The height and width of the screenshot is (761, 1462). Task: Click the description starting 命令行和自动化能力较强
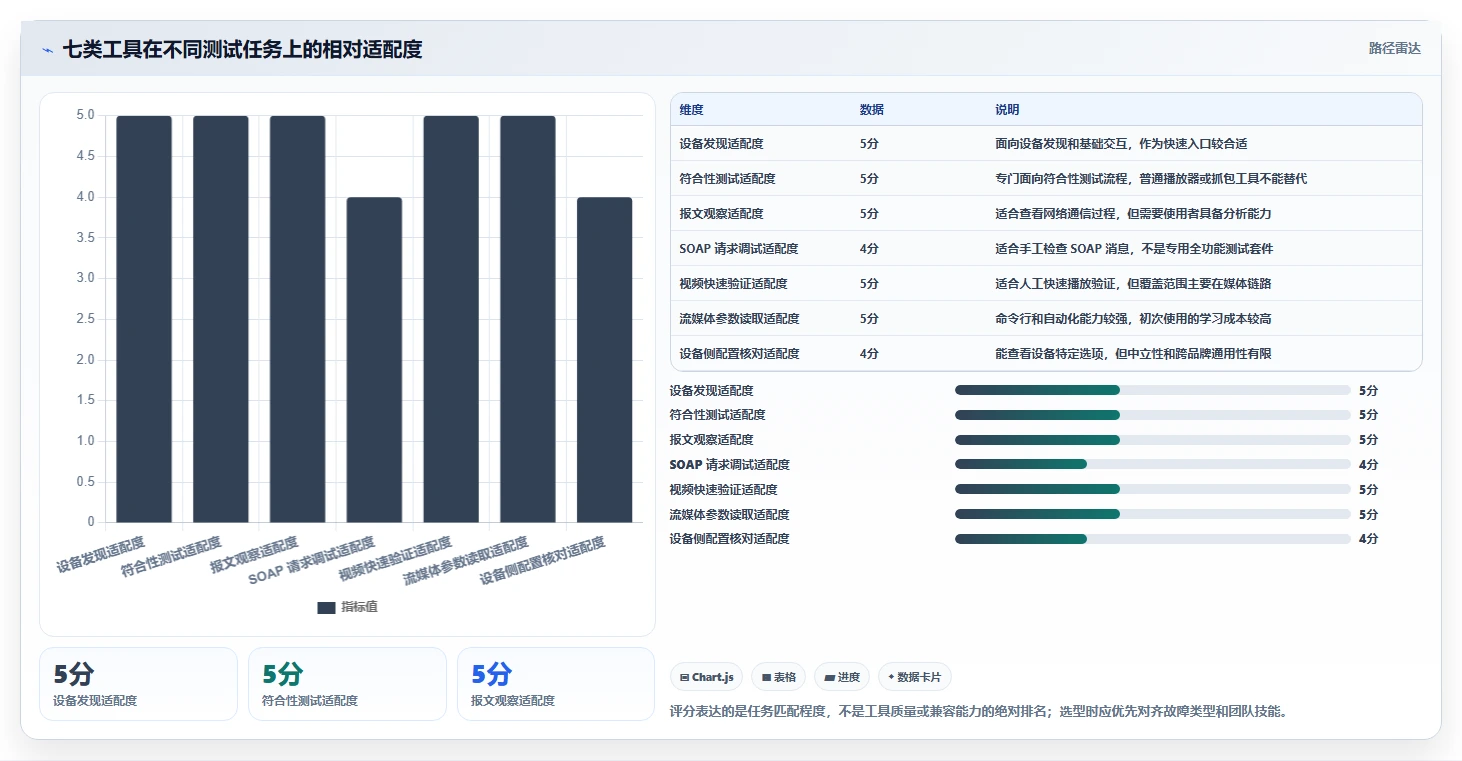pos(1133,319)
